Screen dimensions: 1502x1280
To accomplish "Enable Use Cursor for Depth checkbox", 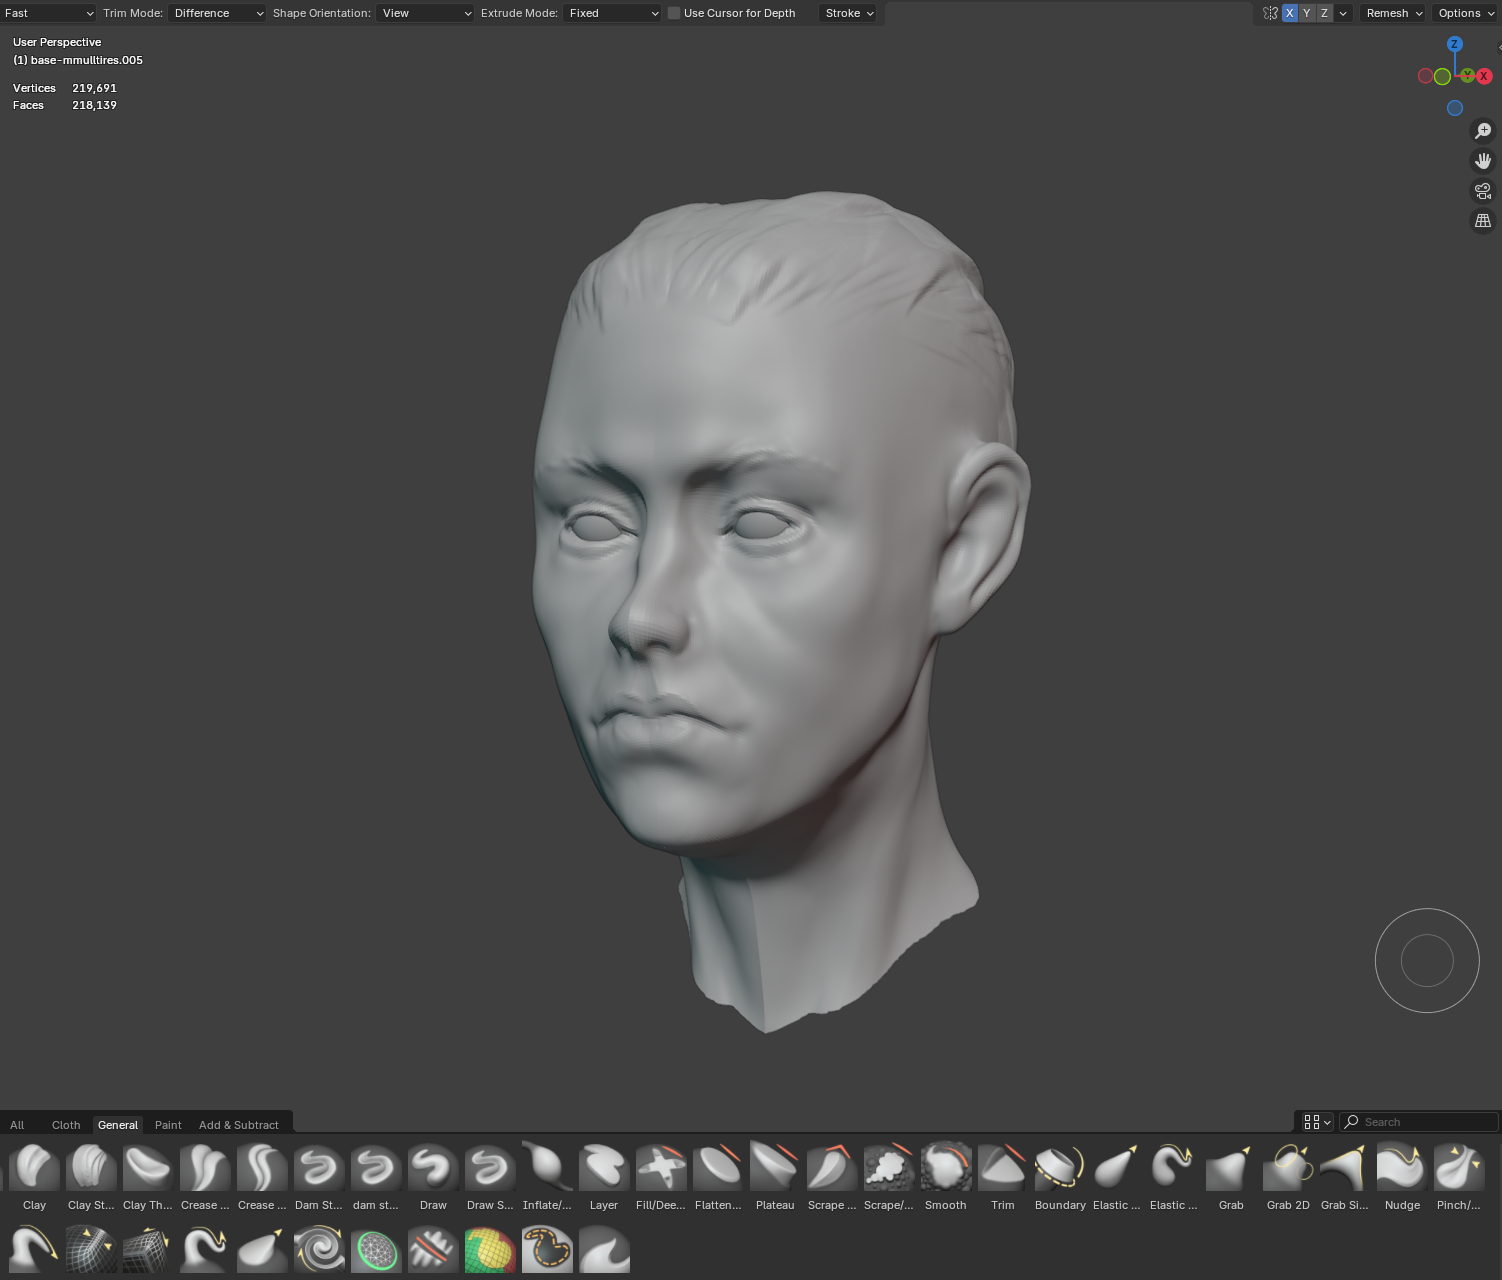I will coord(674,13).
